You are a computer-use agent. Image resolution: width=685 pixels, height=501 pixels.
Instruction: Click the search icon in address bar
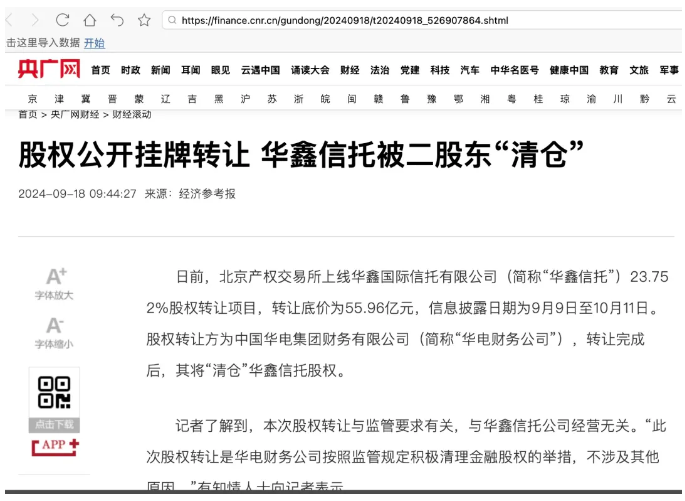pos(172,20)
